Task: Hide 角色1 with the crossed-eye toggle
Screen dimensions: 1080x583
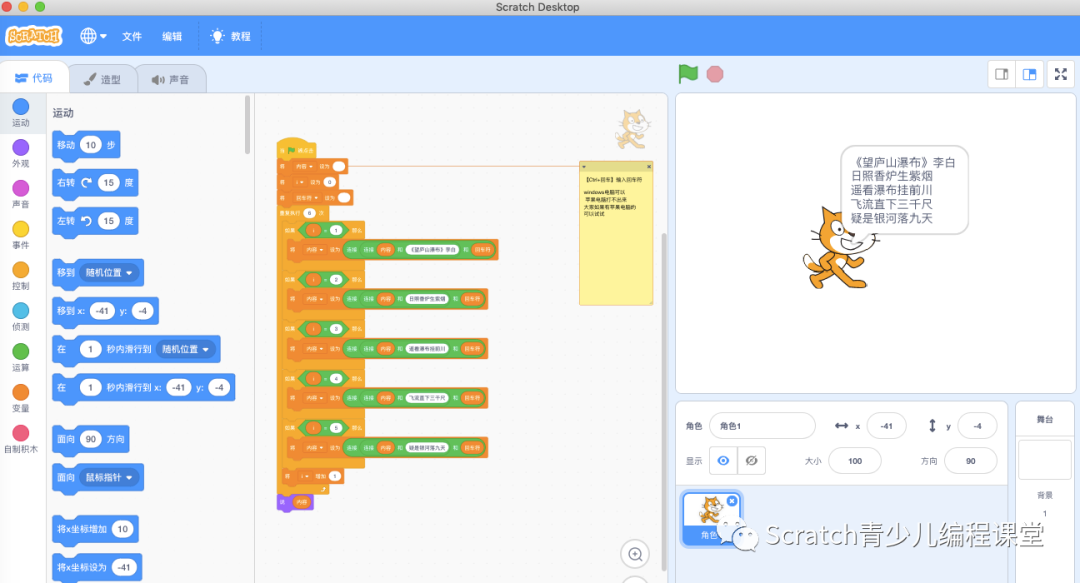Action: [749, 460]
